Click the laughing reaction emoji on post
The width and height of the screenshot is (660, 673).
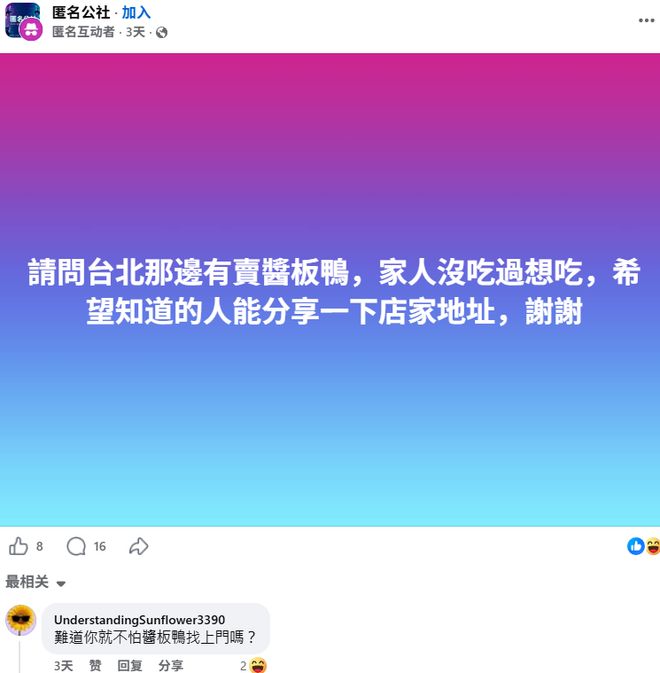(x=653, y=546)
